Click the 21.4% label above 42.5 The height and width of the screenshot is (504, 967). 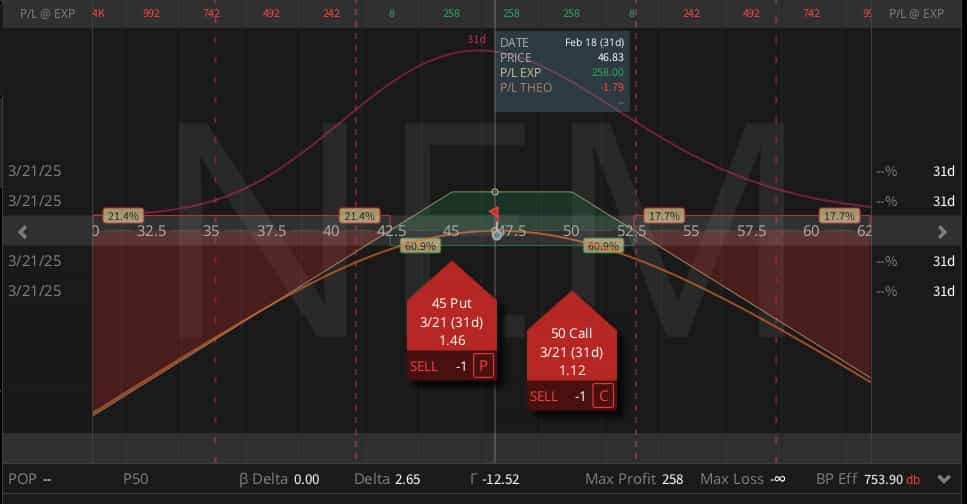tap(359, 216)
